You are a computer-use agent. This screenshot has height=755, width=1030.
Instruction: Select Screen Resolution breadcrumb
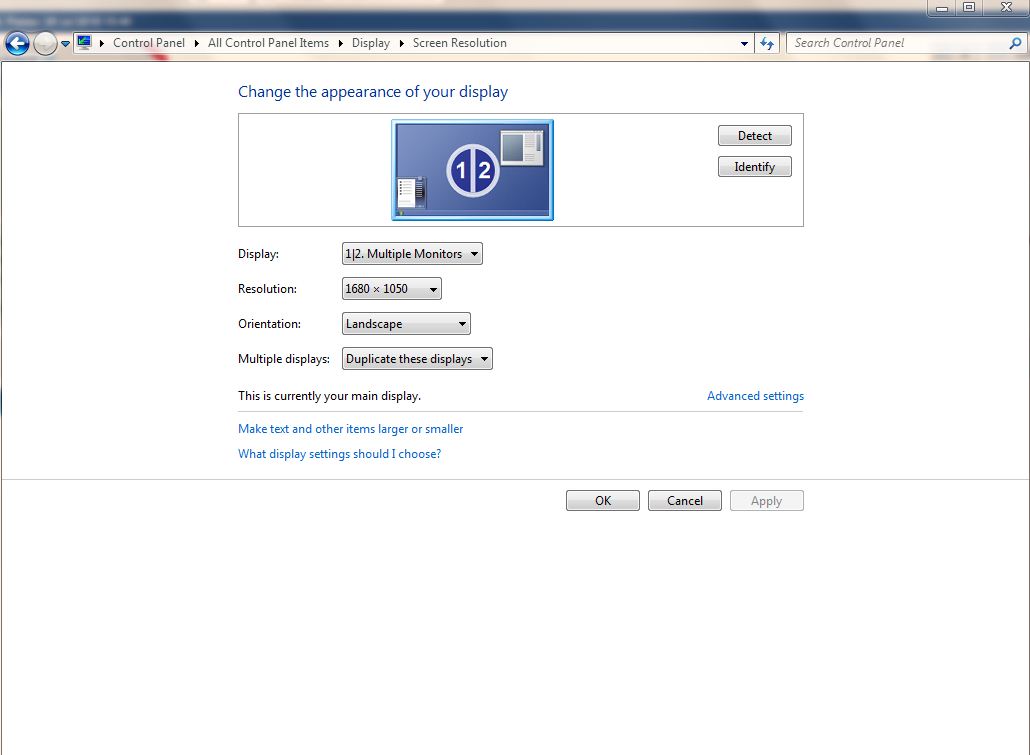(459, 43)
